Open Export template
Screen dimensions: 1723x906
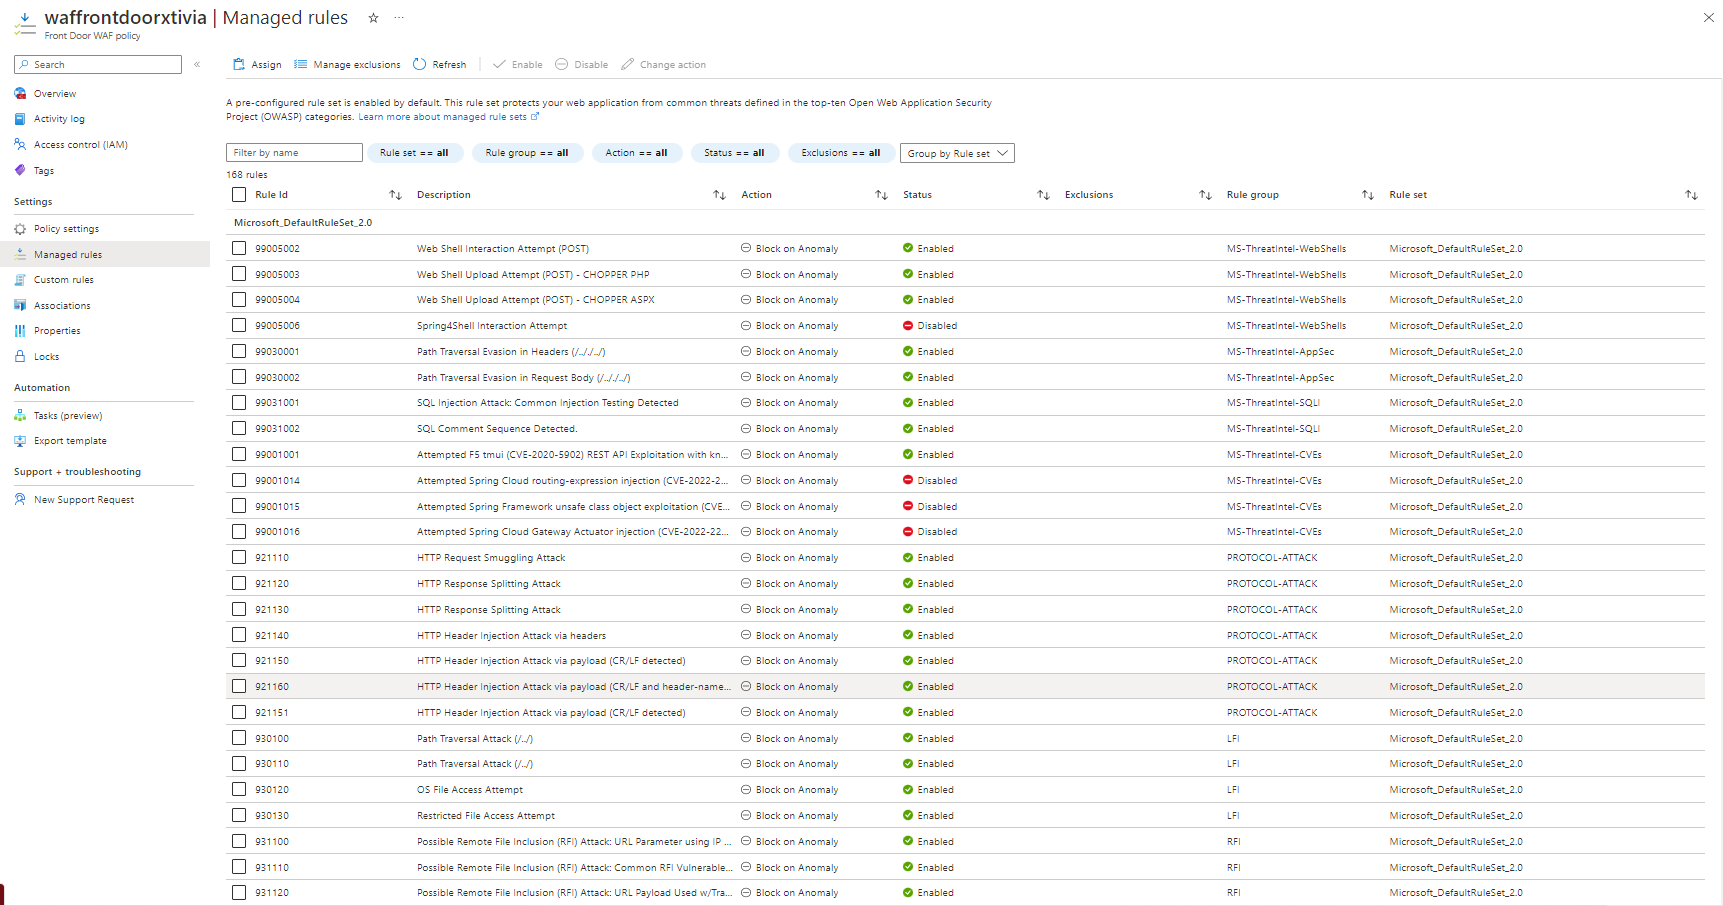click(x=70, y=441)
